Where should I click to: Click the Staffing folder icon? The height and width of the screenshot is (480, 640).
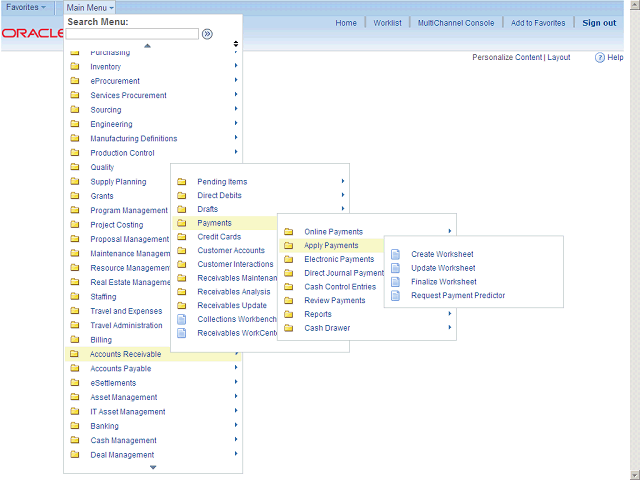pos(75,296)
